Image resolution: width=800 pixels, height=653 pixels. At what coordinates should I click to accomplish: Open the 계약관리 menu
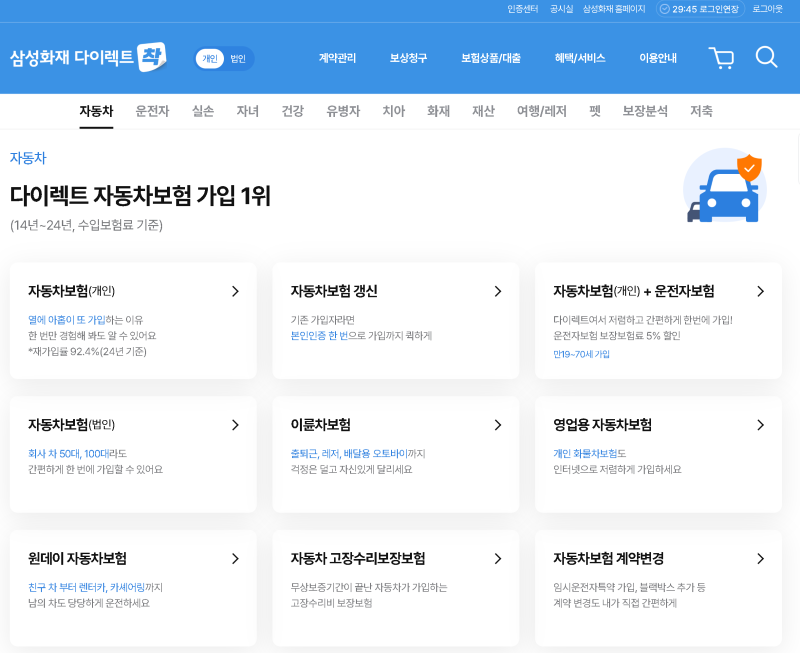tap(337, 58)
